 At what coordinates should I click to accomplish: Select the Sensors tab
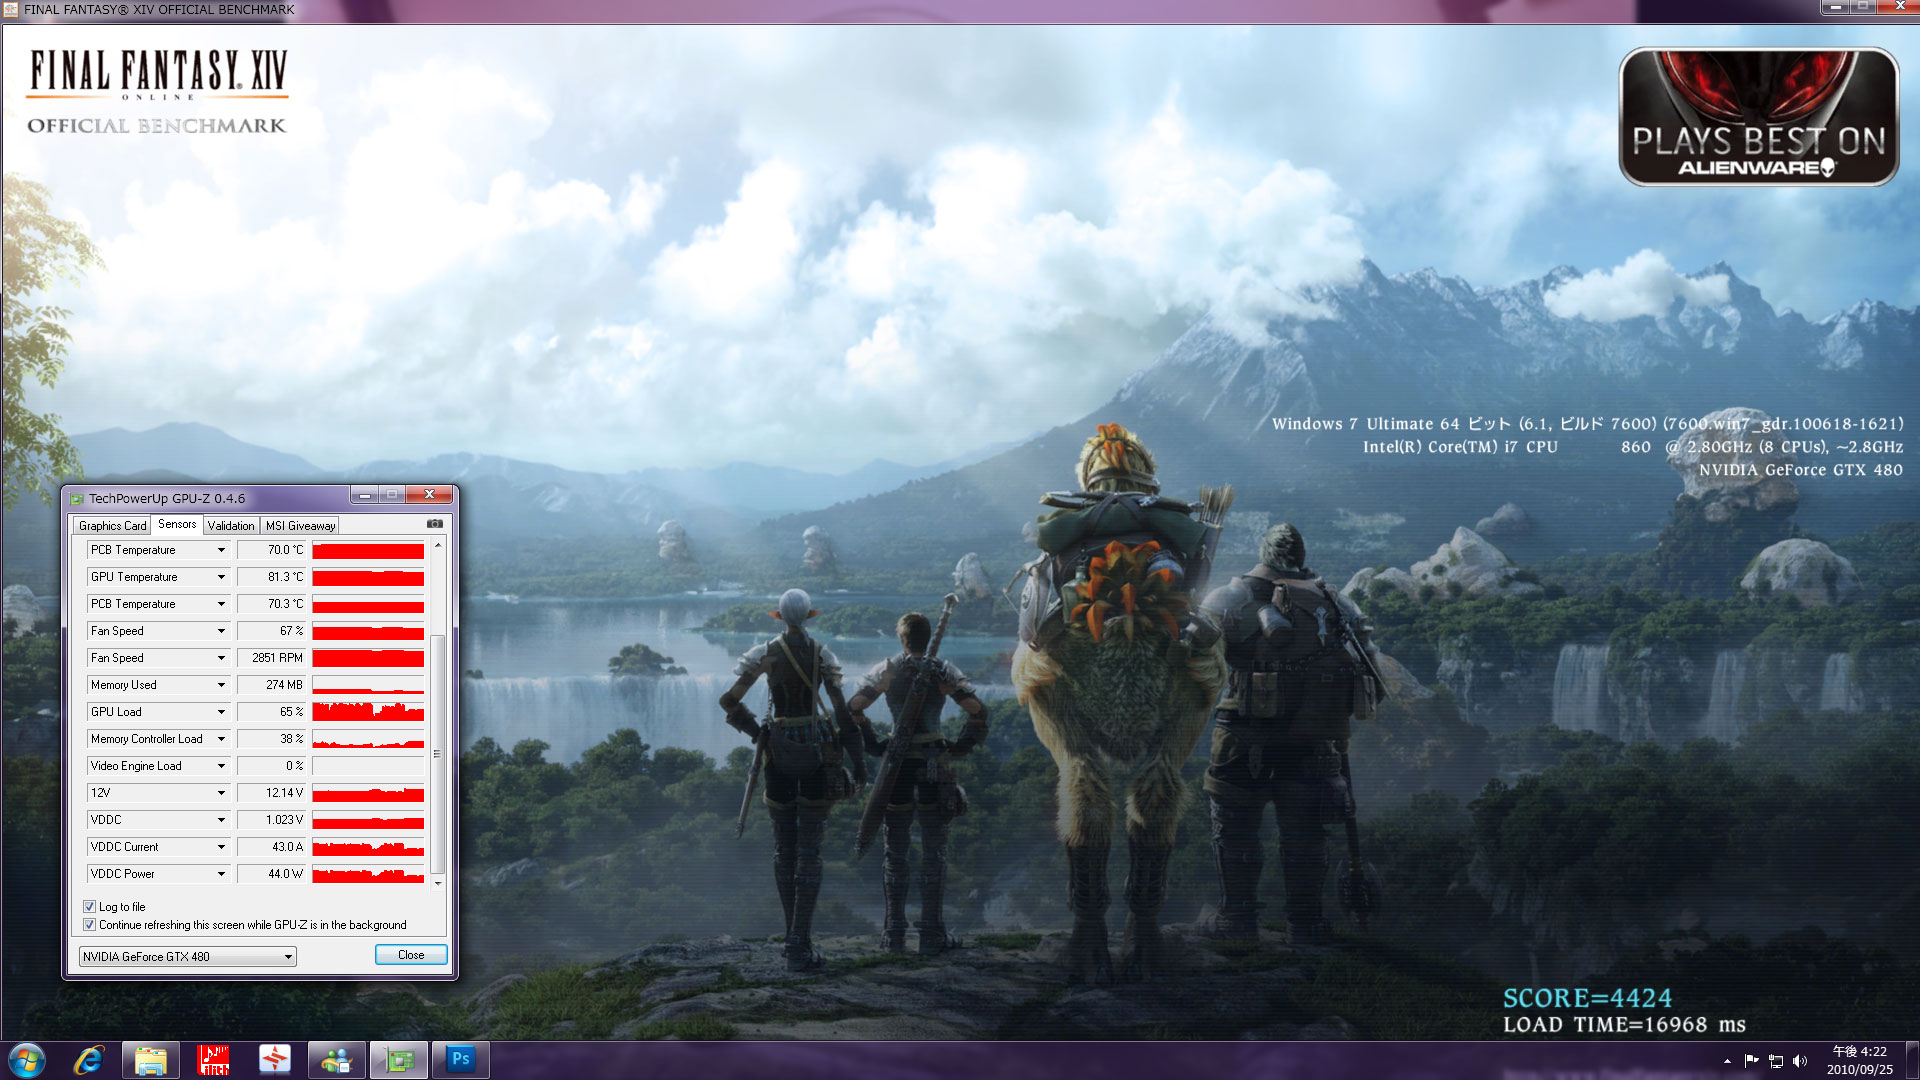tap(177, 524)
